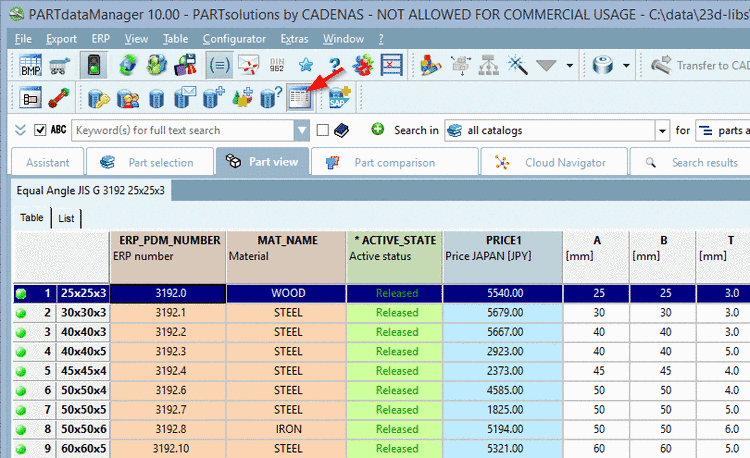The width and height of the screenshot is (750, 458).
Task: Click the BMP image export icon
Action: pyautogui.click(x=31, y=65)
